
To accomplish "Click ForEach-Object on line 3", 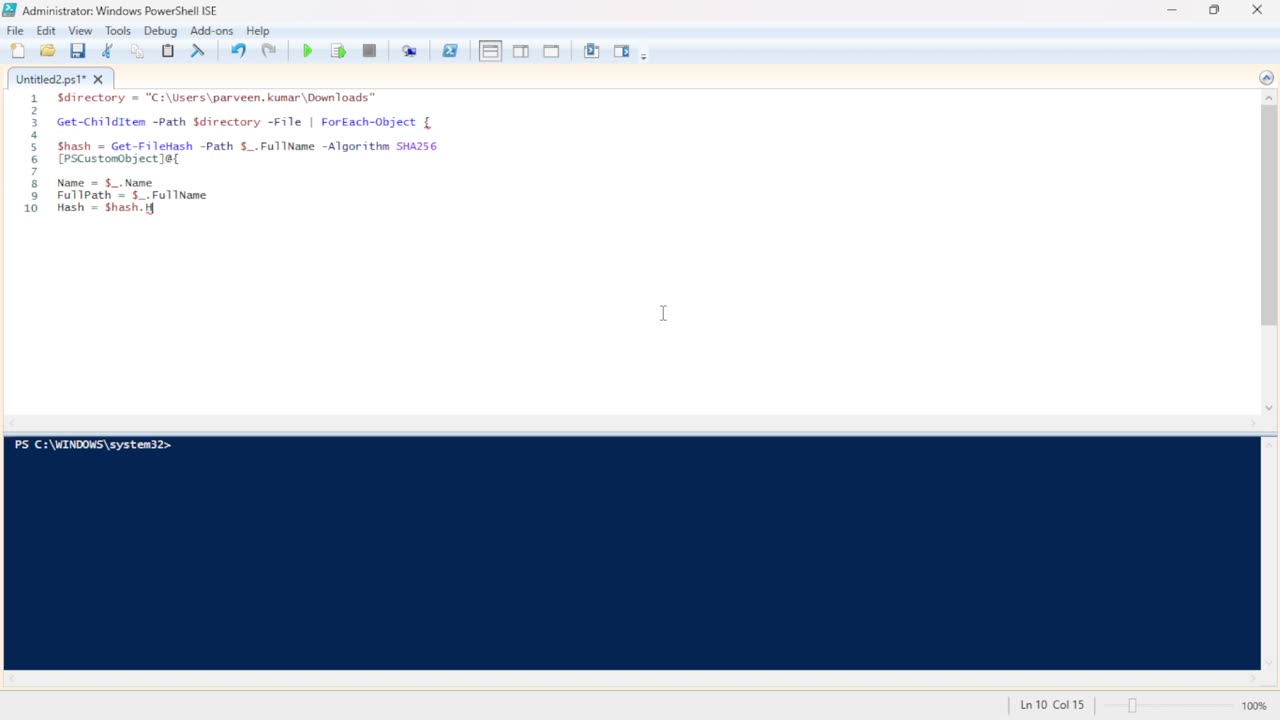I will (368, 122).
